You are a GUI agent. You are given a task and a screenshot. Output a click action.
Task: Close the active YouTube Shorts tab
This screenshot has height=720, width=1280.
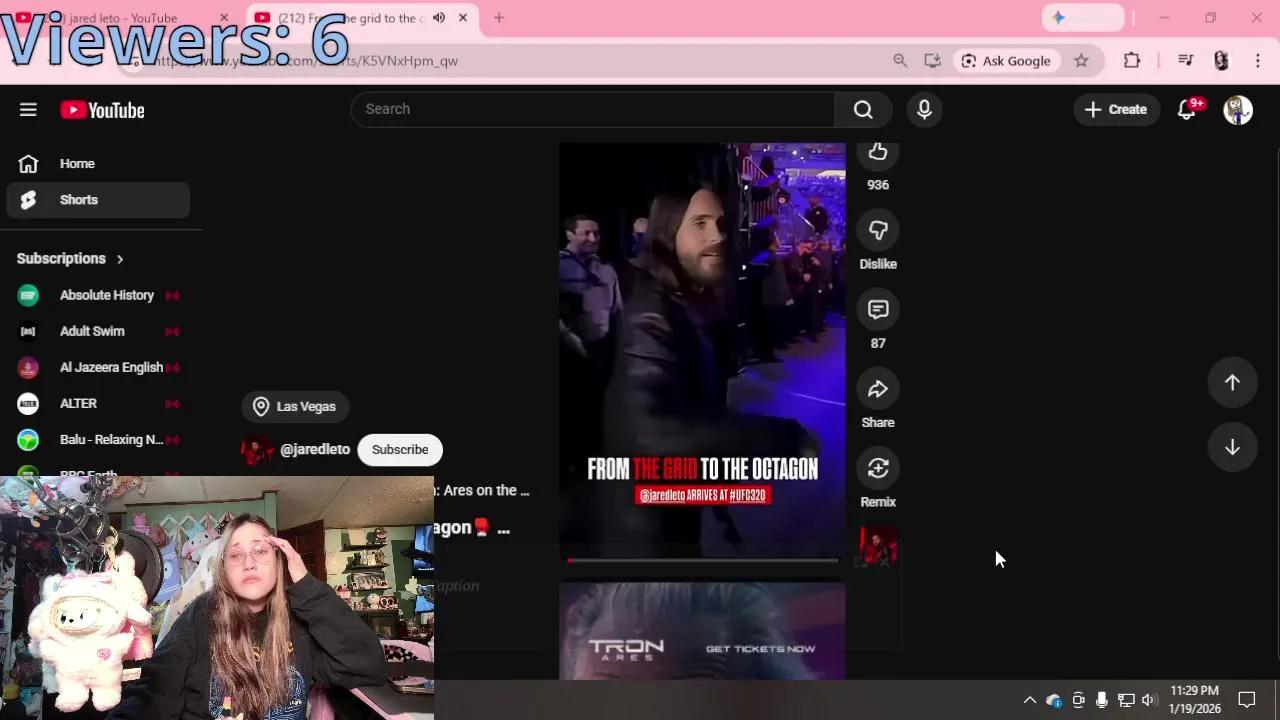pos(463,18)
